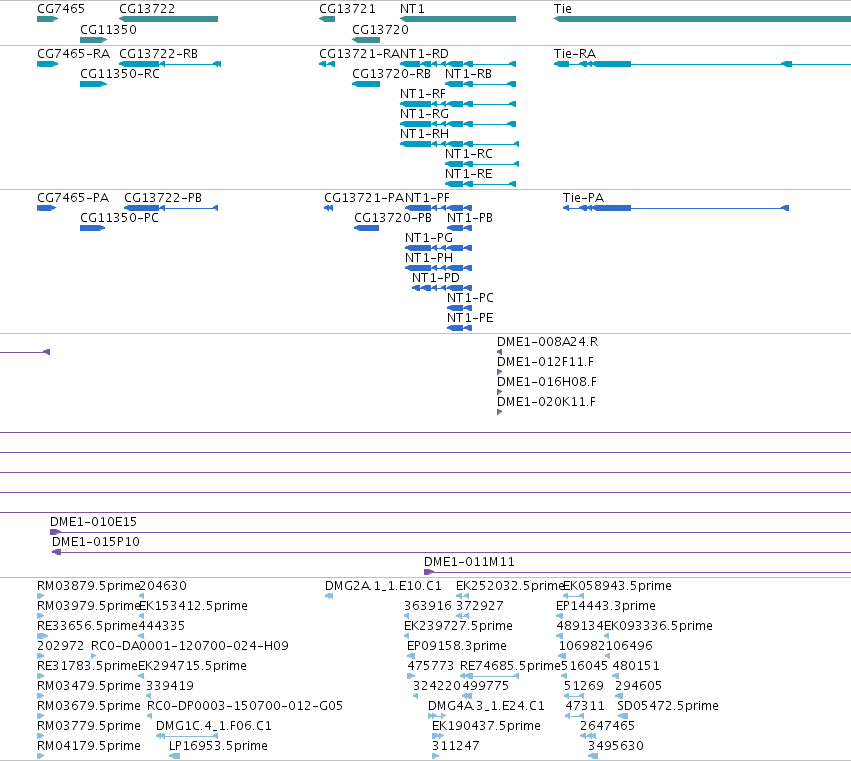Click the 363916 EST label
Image resolution: width=851 pixels, height=761 pixels.
(x=428, y=606)
